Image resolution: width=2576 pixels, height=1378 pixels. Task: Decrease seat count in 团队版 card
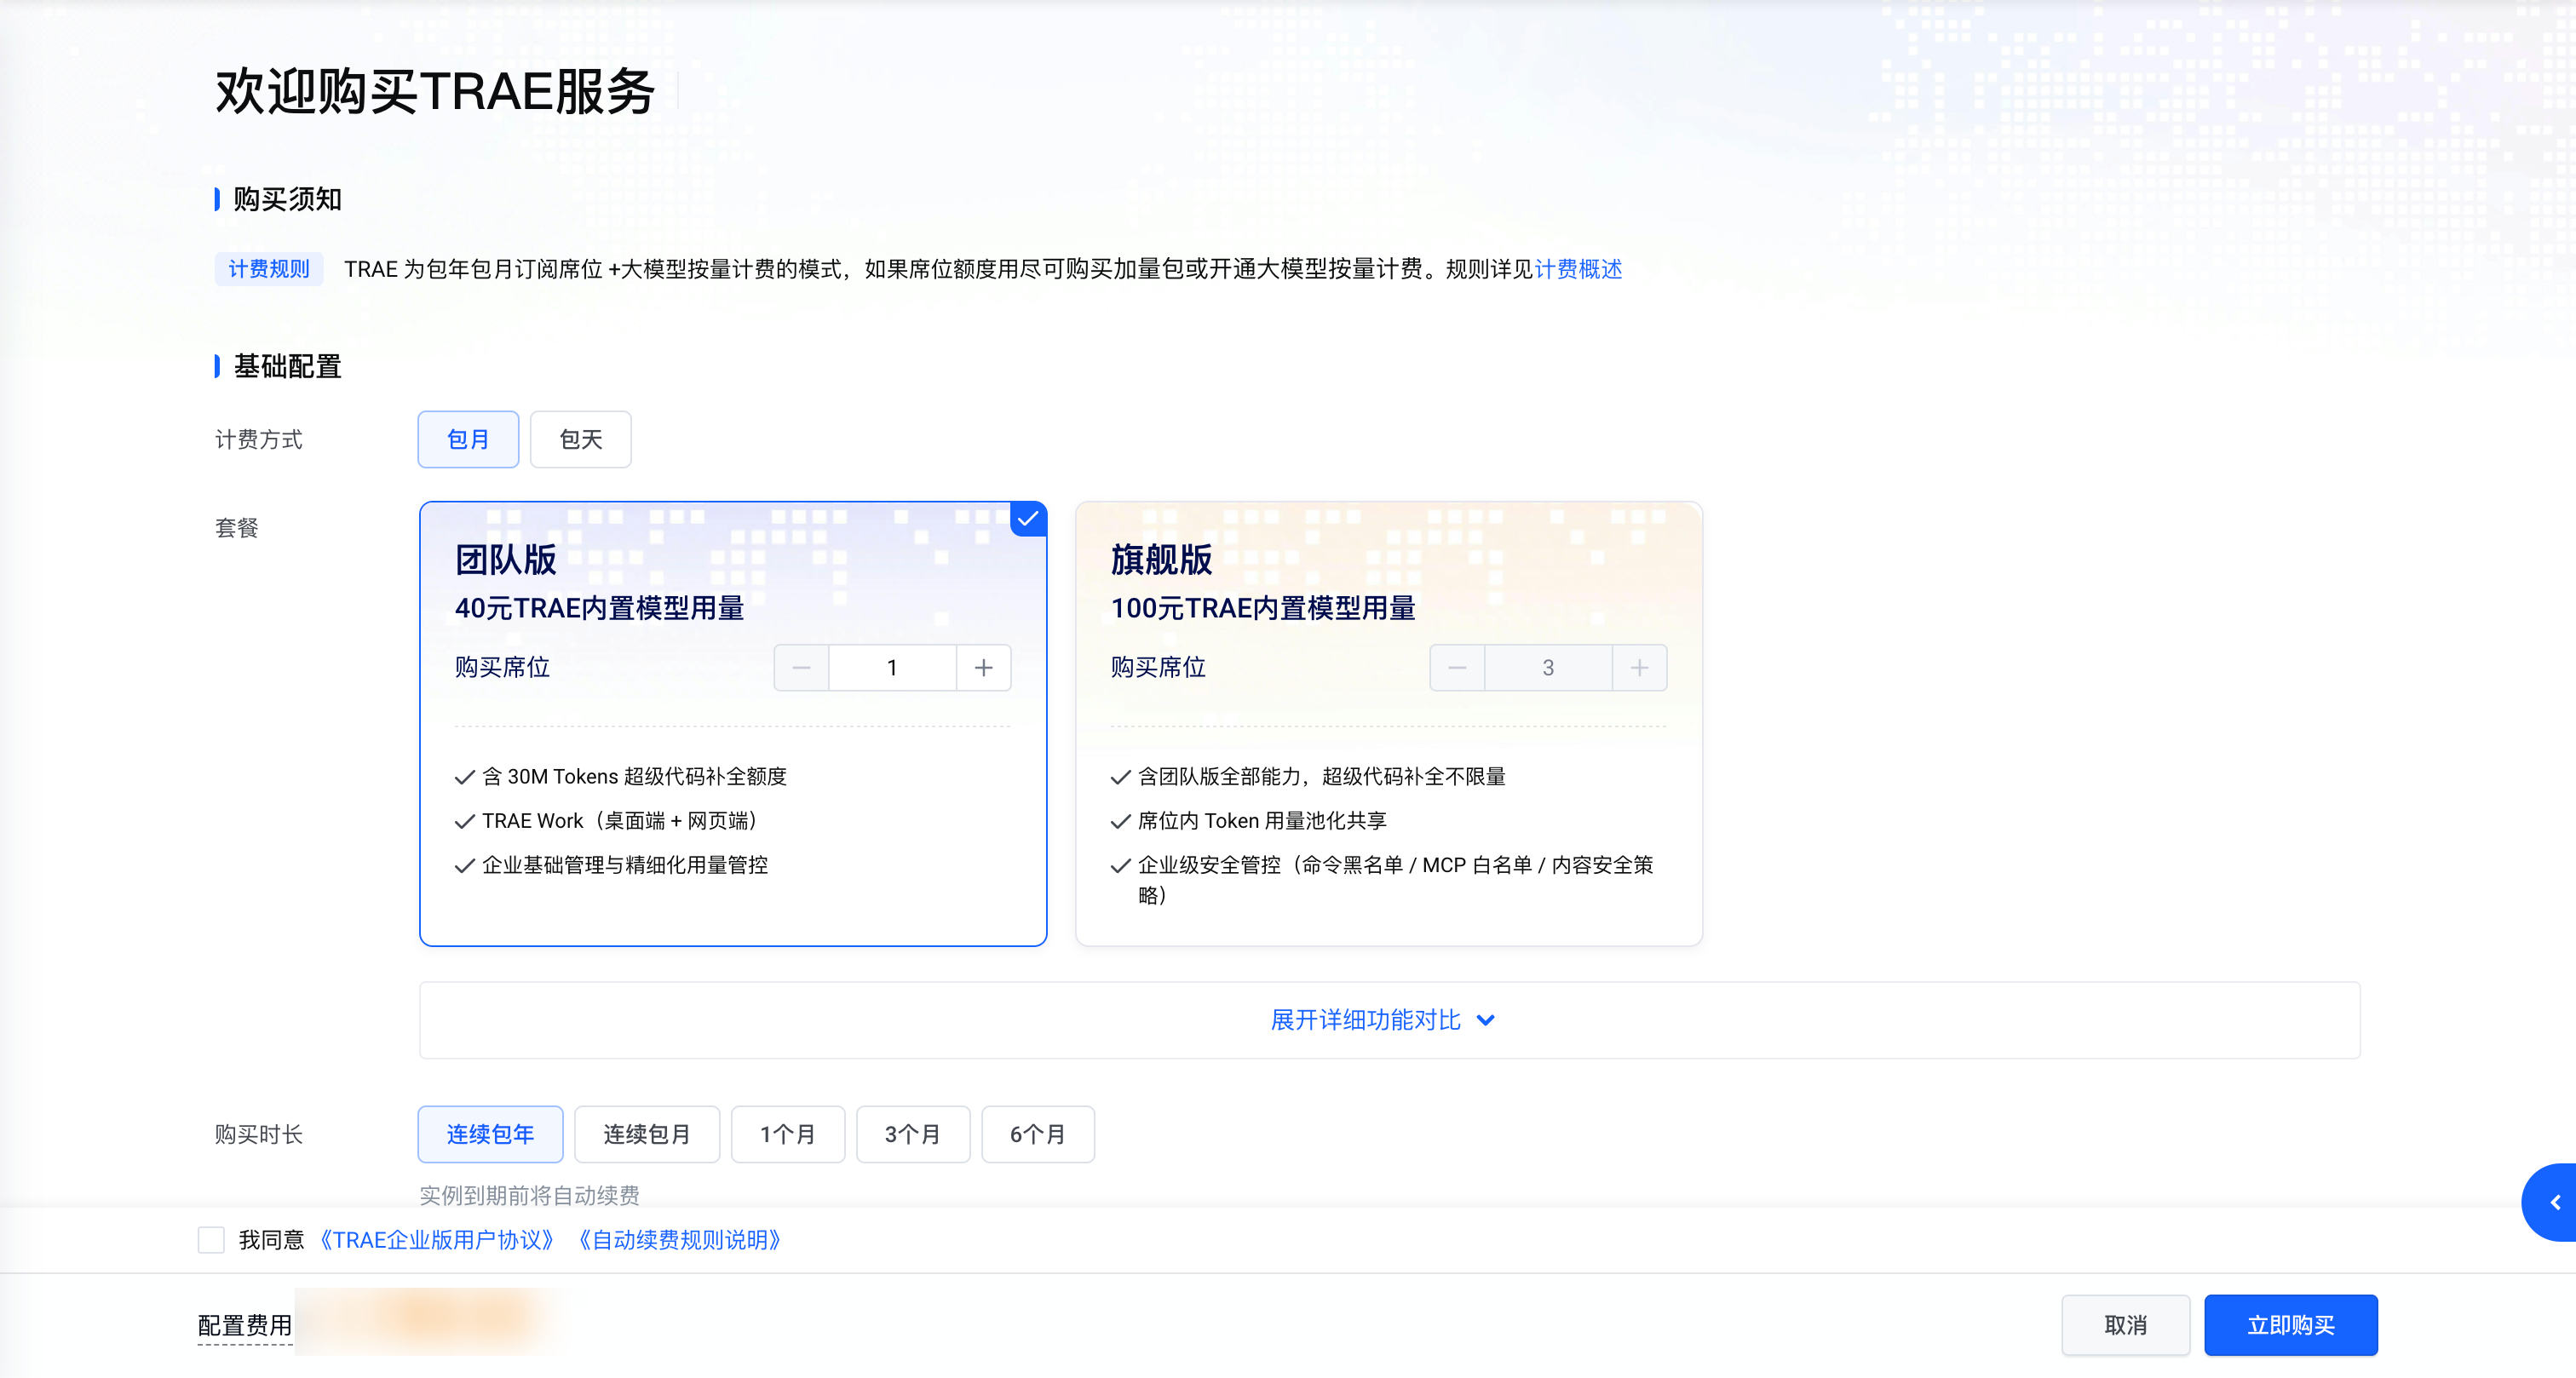coord(801,668)
